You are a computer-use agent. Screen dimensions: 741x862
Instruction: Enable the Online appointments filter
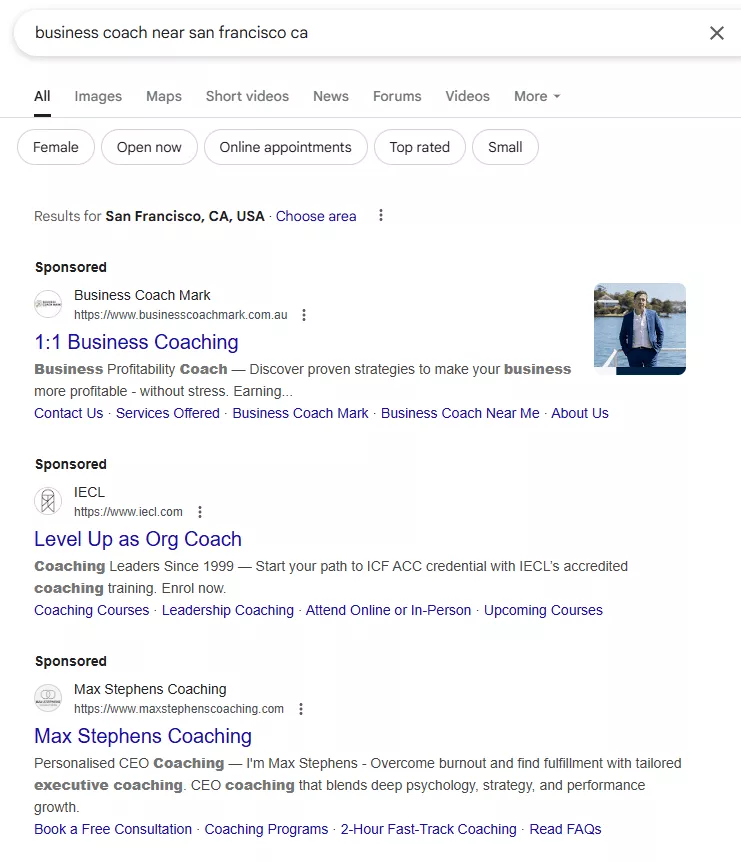pyautogui.click(x=285, y=146)
